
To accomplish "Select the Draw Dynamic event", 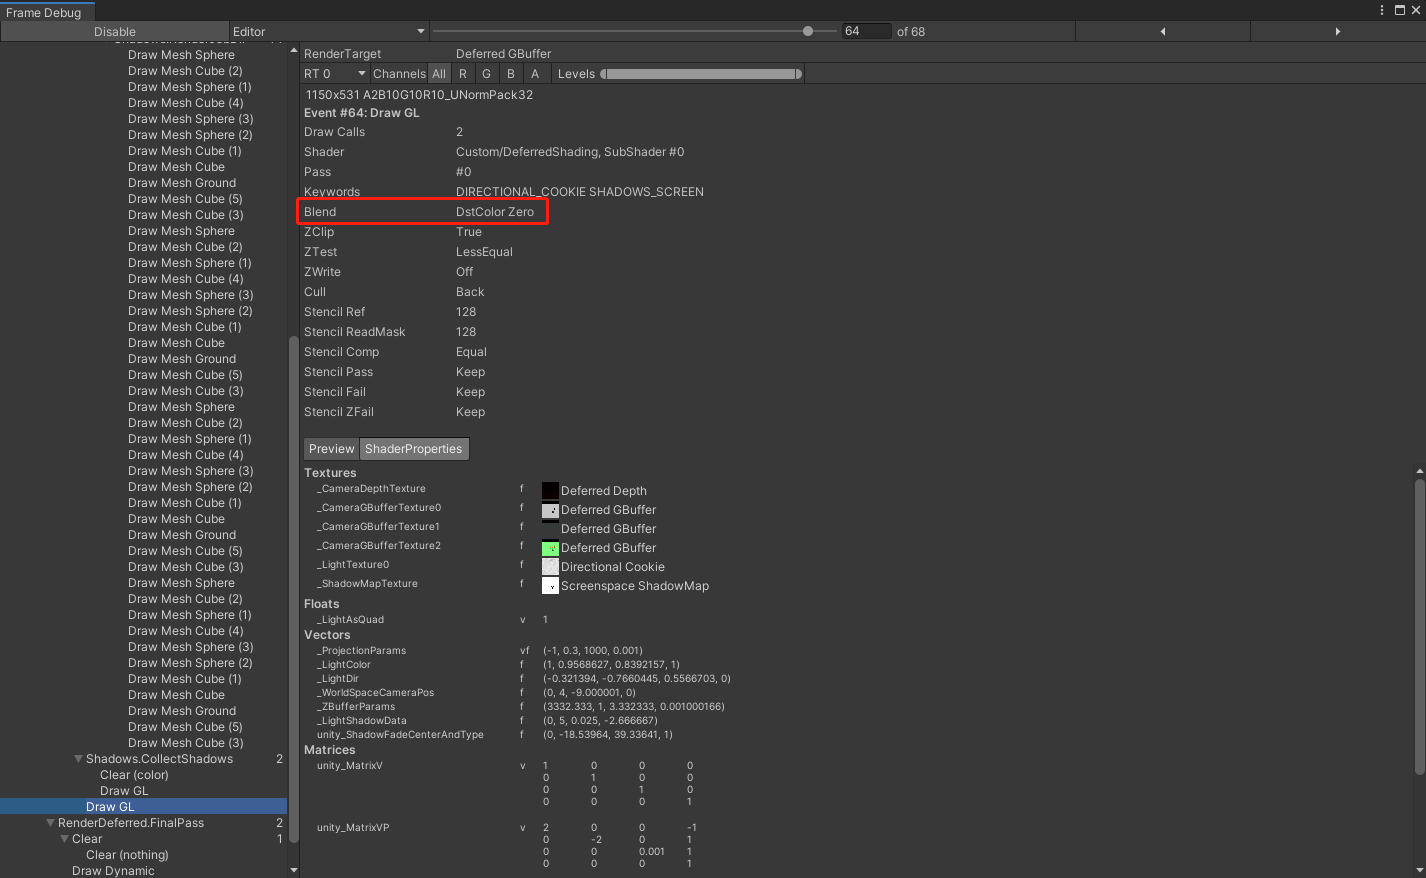I will (x=113, y=871).
